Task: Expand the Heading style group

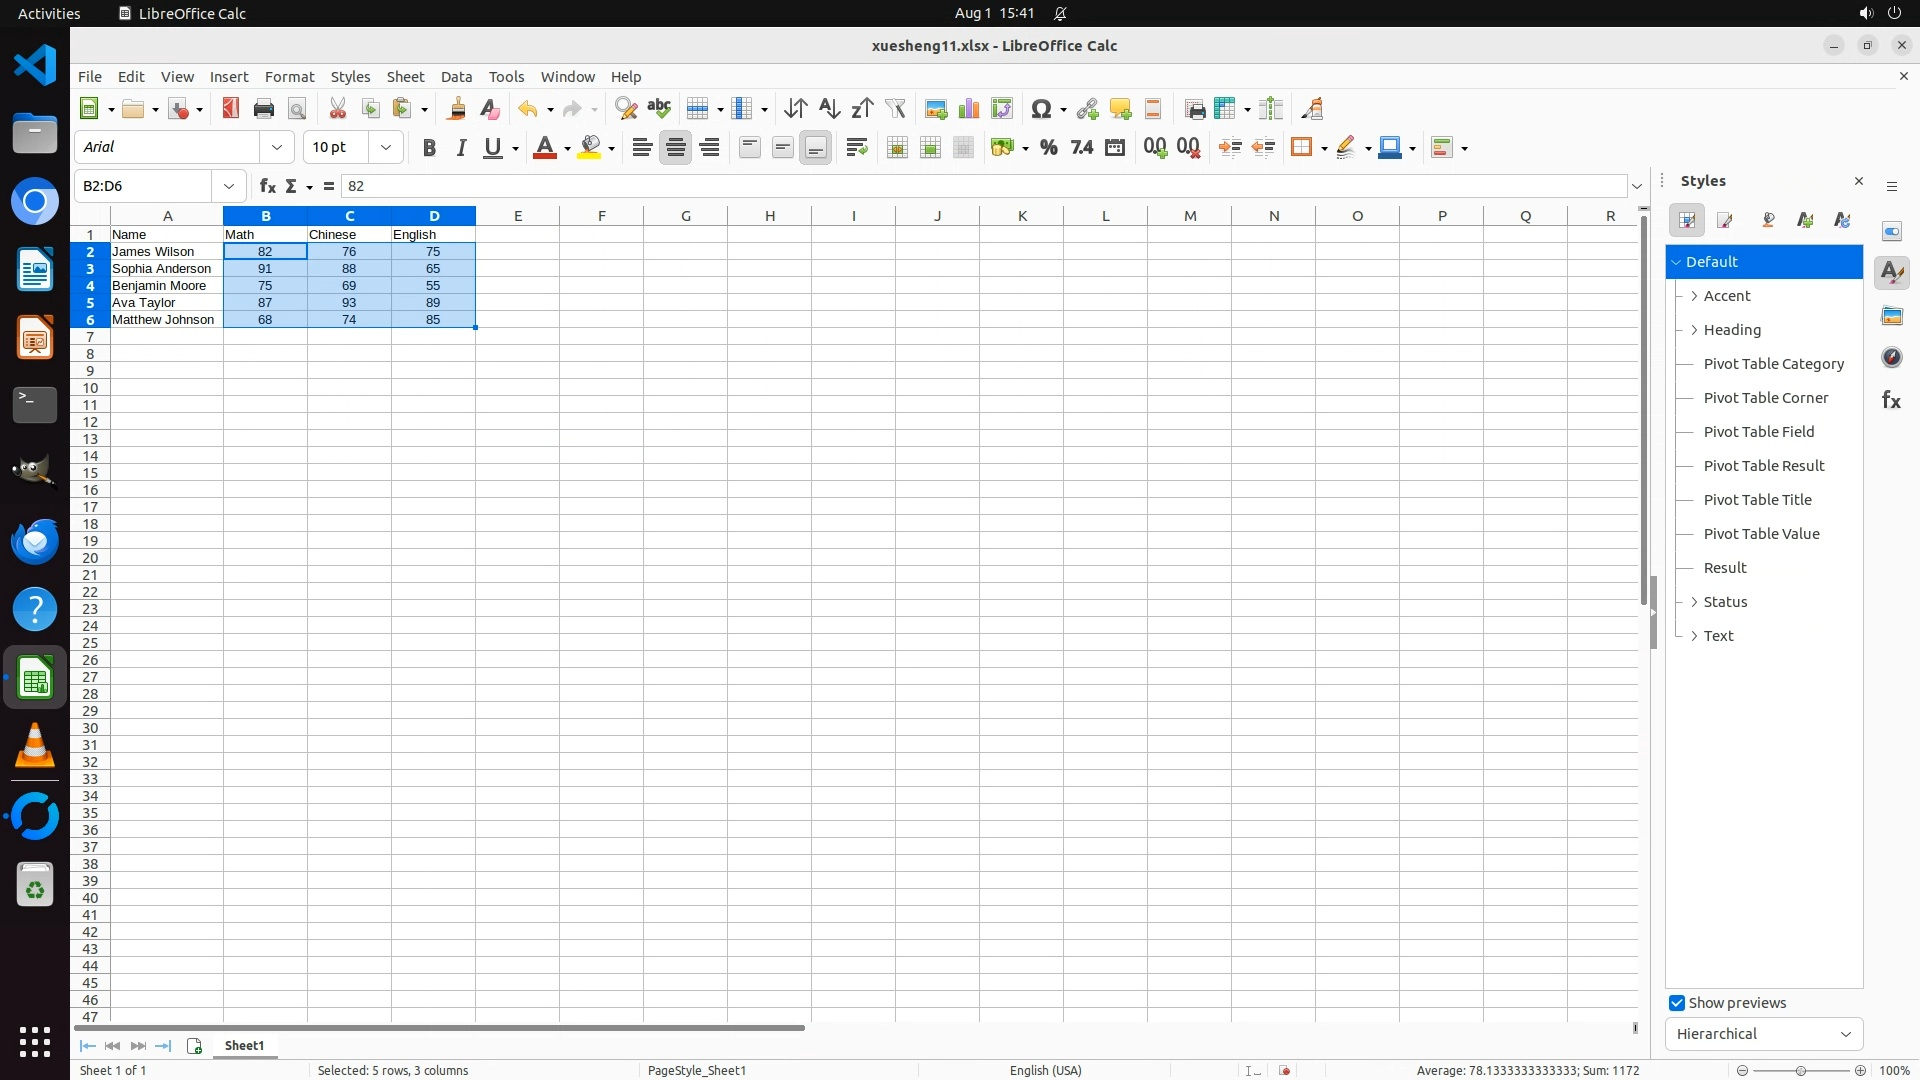Action: [1694, 330]
